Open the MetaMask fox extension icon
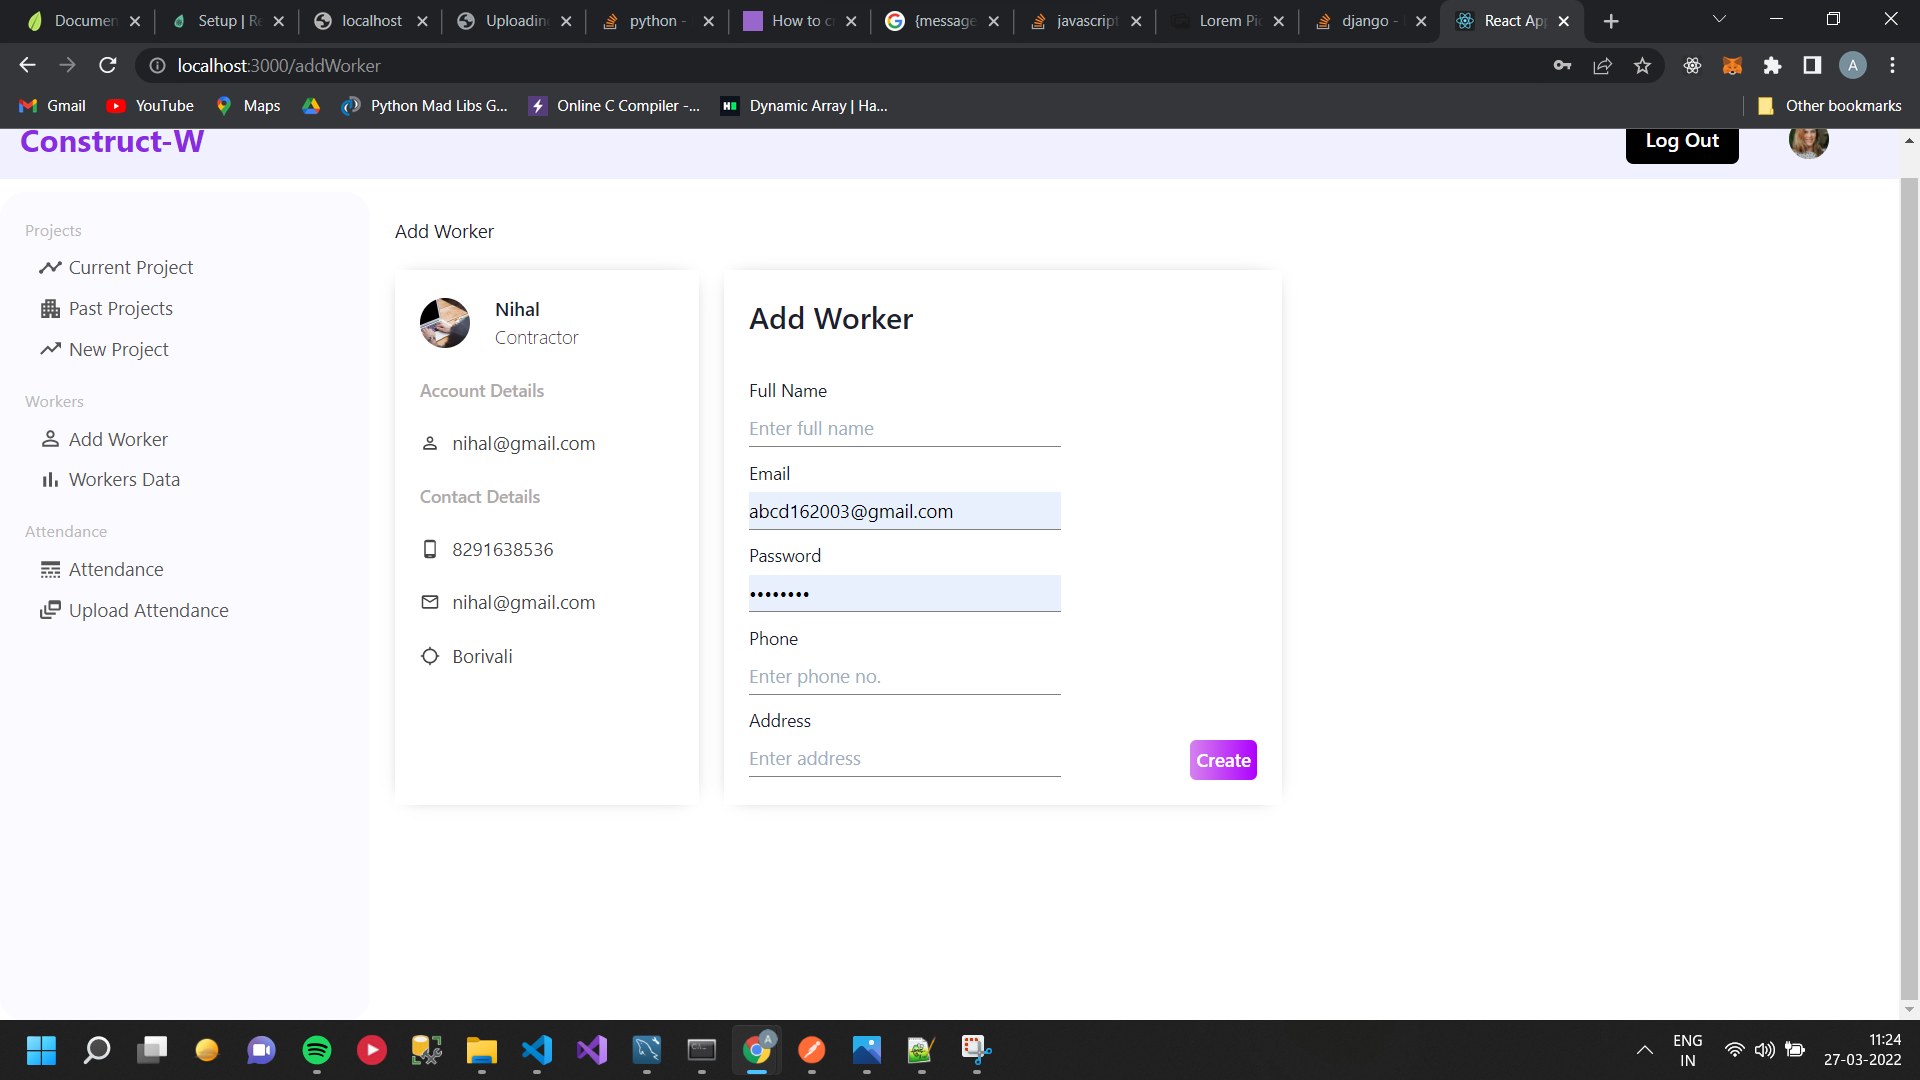The width and height of the screenshot is (1920, 1080). pos(1733,65)
